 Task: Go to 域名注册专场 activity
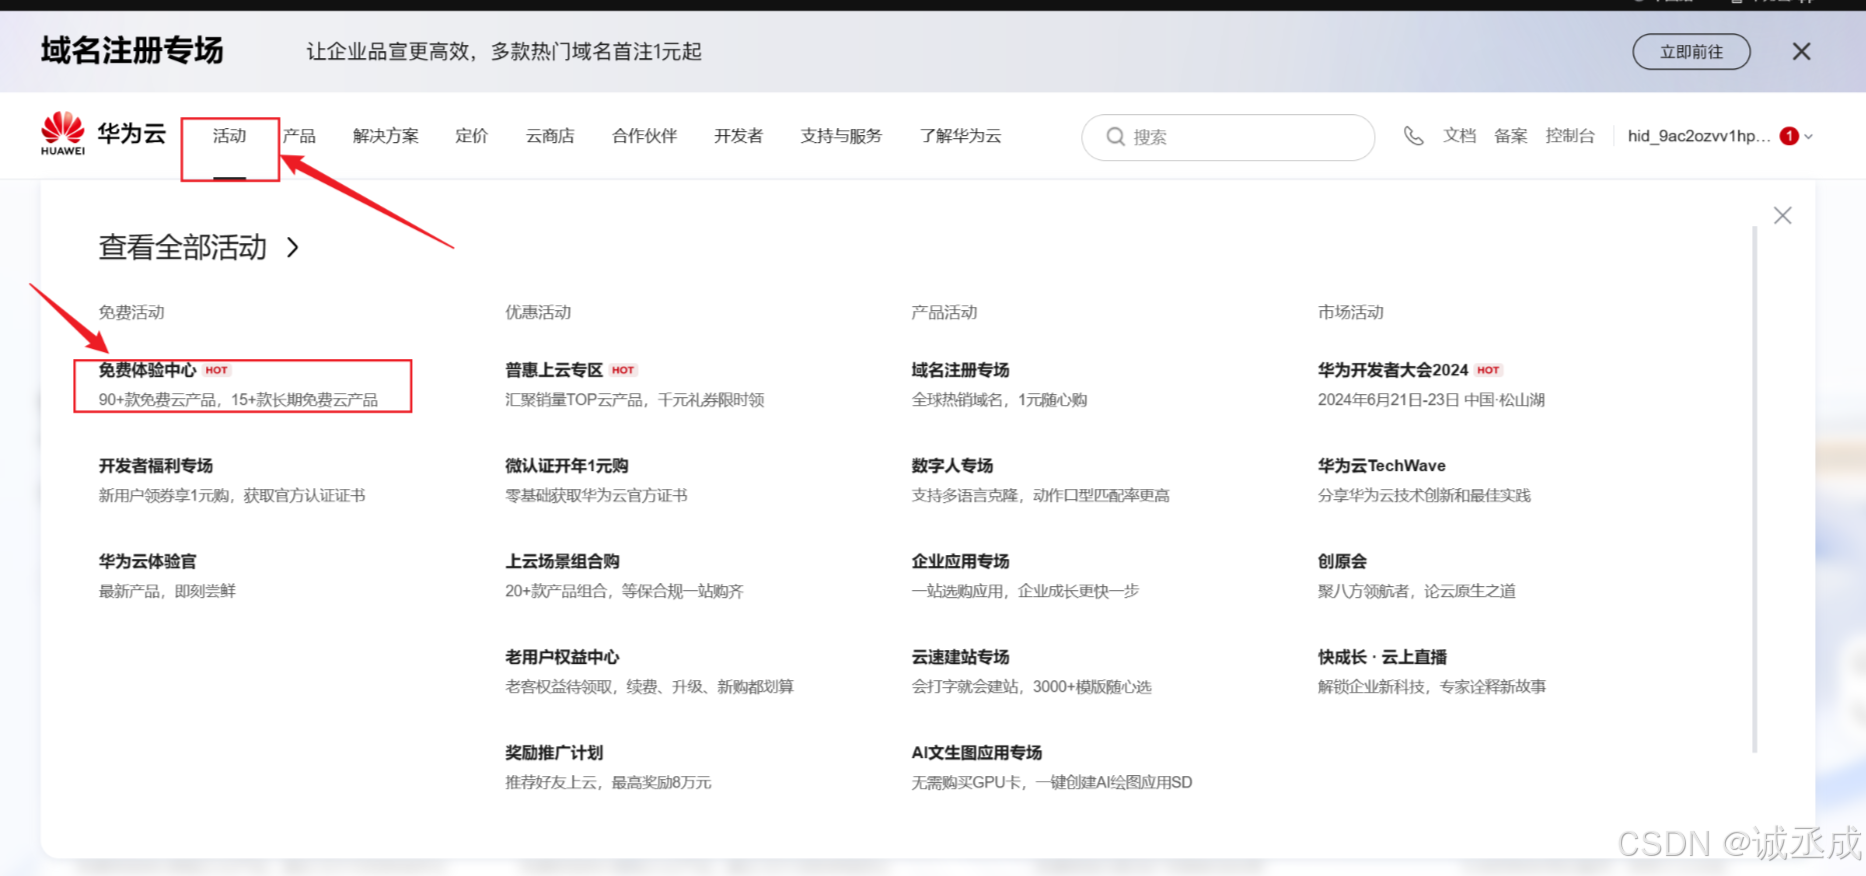point(960,370)
